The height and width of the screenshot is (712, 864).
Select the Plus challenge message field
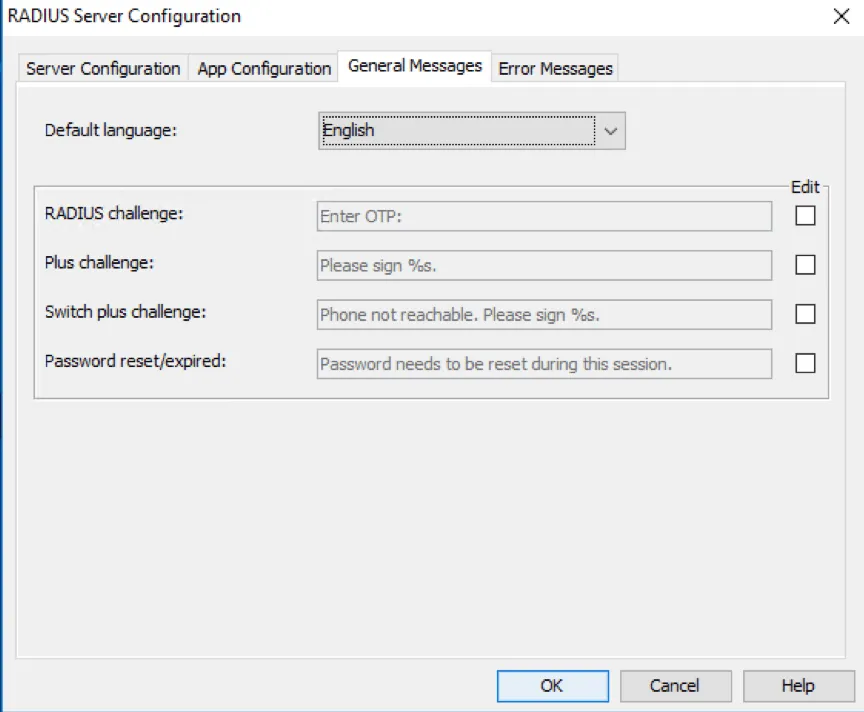click(x=544, y=265)
